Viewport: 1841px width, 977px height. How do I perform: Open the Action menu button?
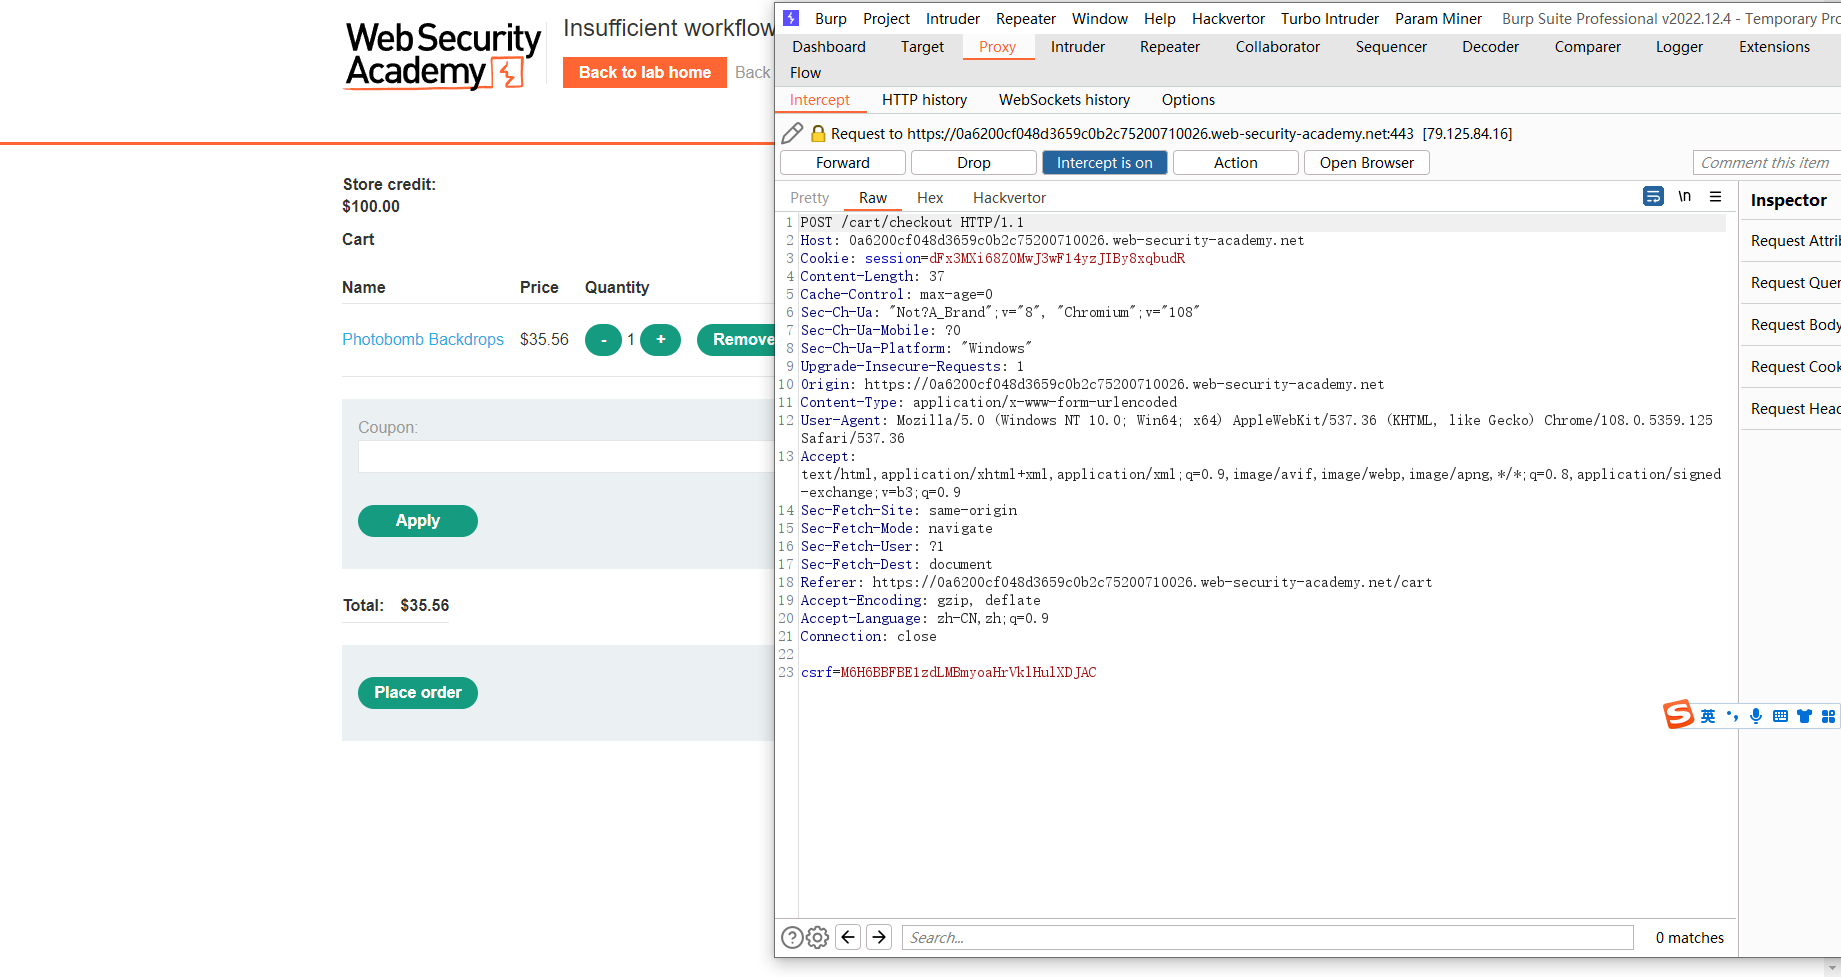(1236, 162)
